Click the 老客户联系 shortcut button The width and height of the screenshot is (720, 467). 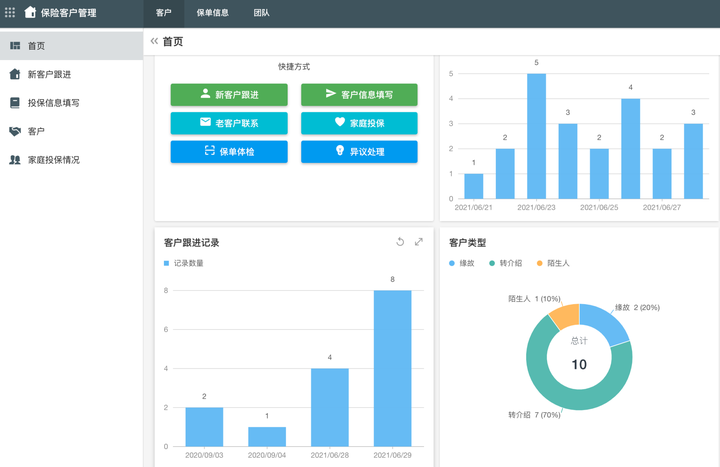pos(229,123)
